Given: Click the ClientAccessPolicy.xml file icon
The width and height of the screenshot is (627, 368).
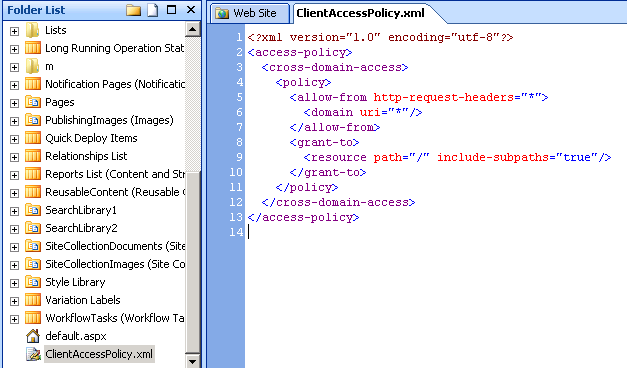Looking at the screenshot, I should (33, 354).
